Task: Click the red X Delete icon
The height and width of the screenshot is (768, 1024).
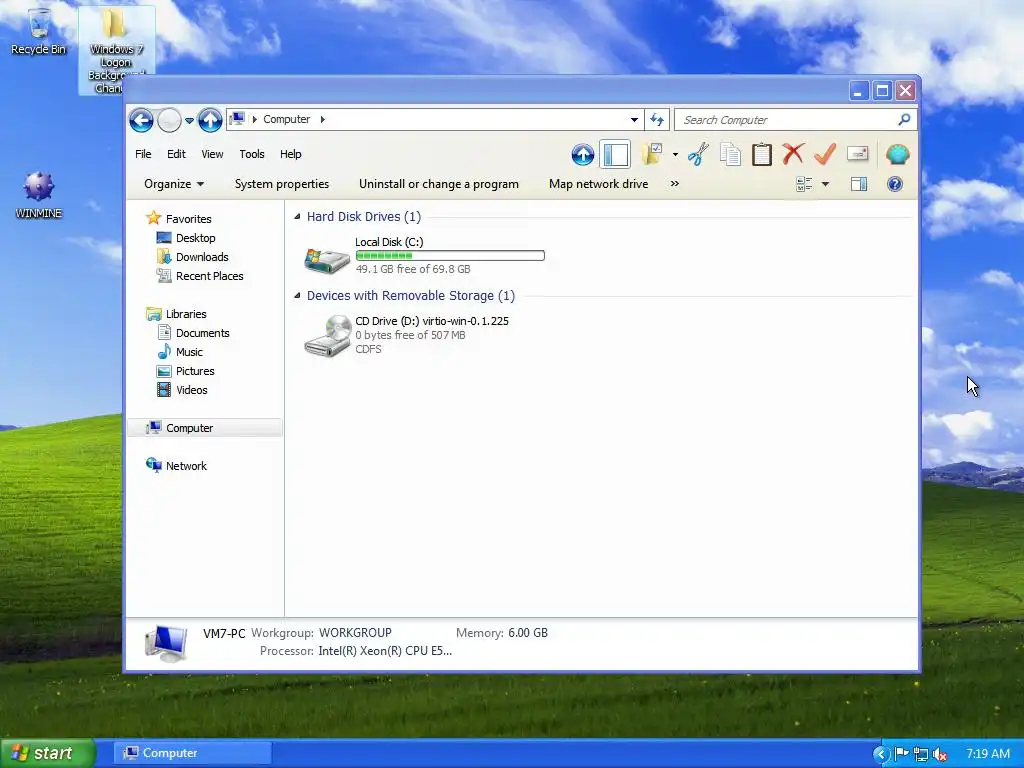Action: coord(793,154)
